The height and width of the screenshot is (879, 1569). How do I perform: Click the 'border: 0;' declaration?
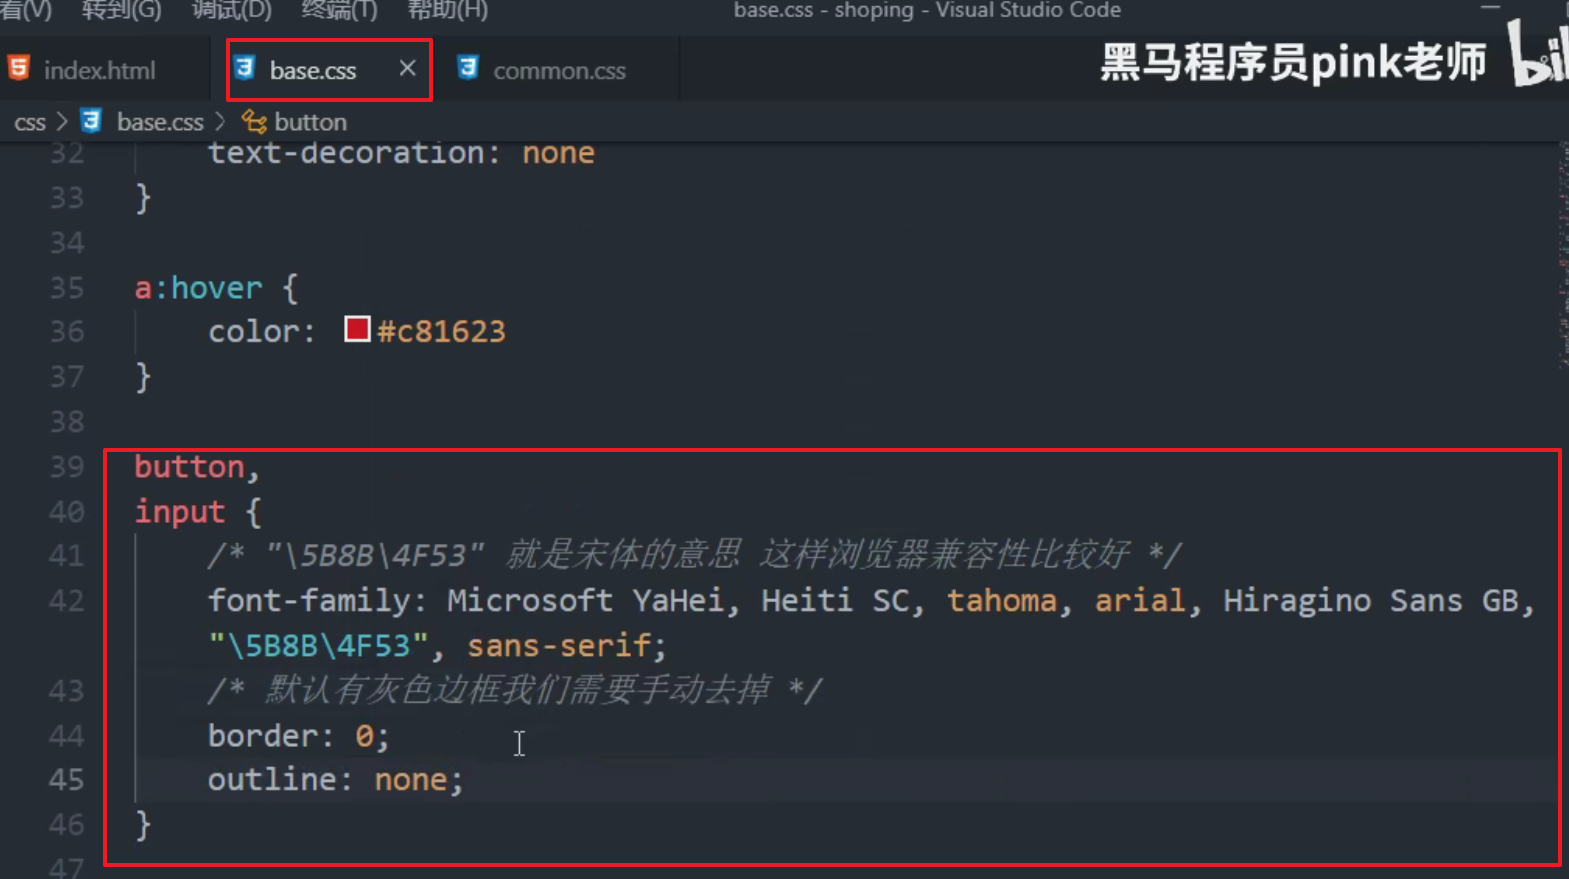coord(298,736)
